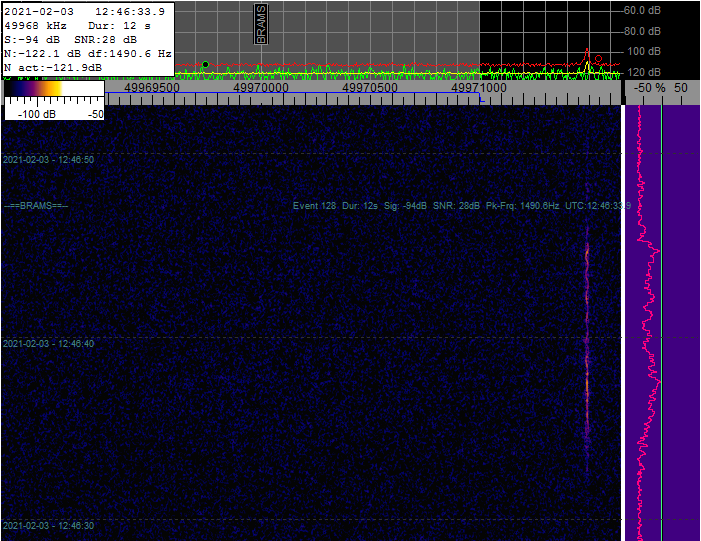Select the 49969500 frequency label
Screen dimensions: 701x541
pos(152,87)
